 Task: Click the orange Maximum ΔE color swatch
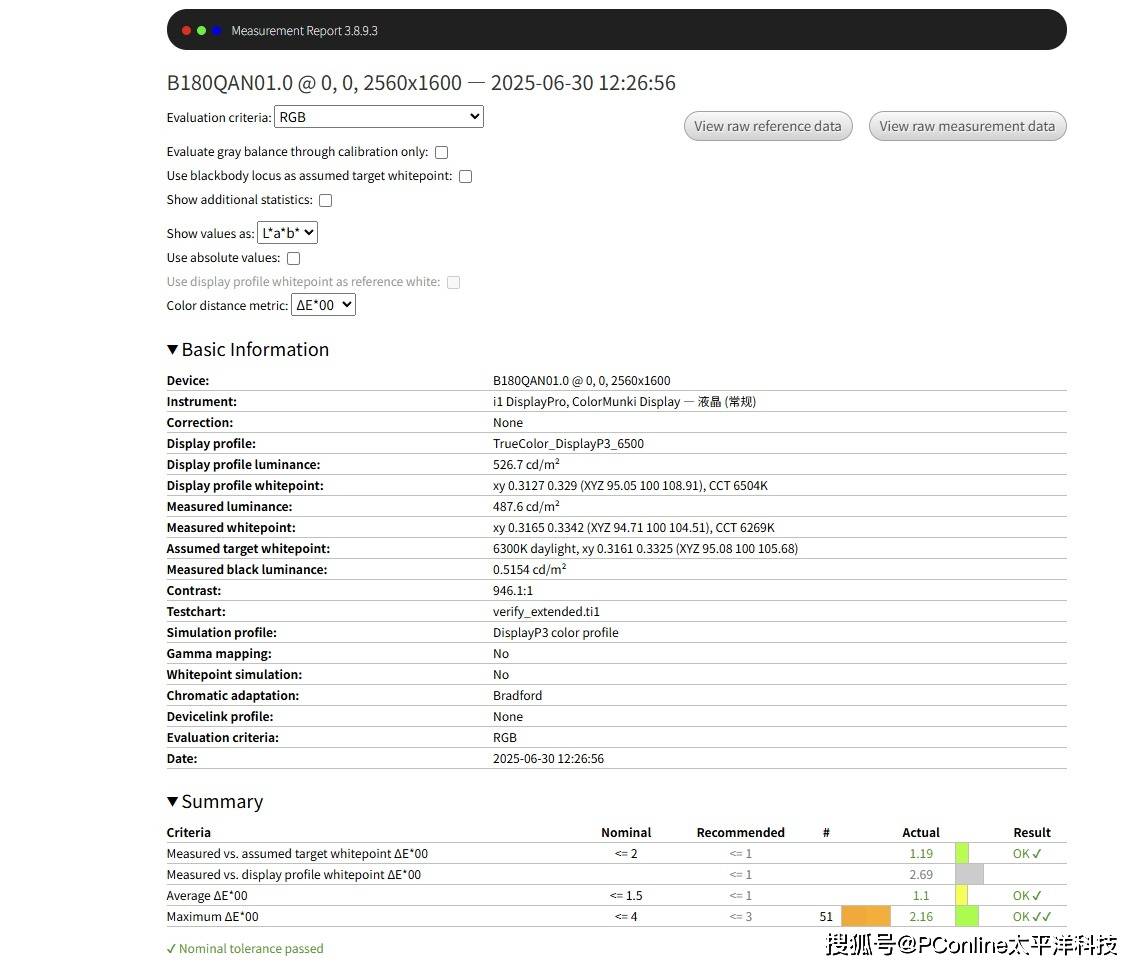(865, 917)
